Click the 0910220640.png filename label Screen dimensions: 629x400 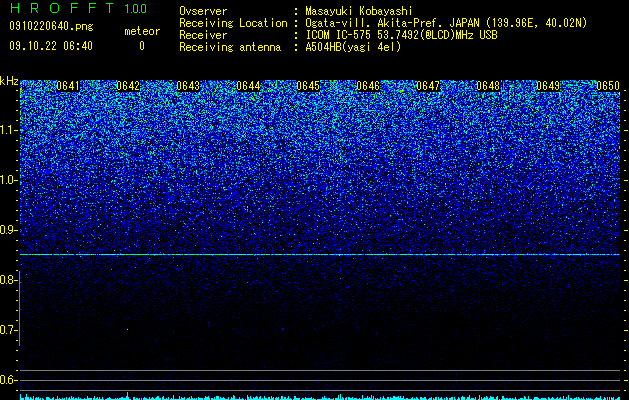(51, 26)
